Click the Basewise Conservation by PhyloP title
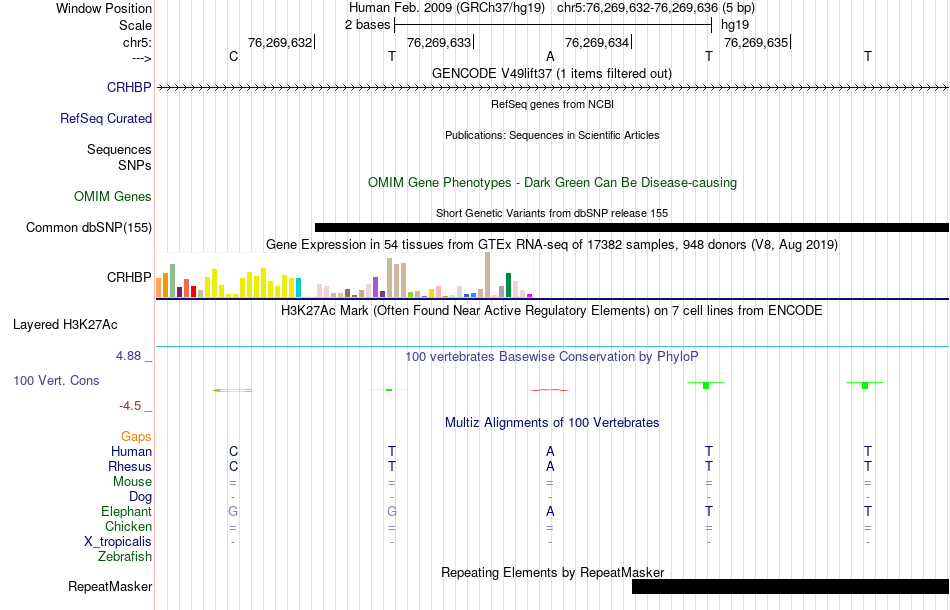The image size is (950, 610). pyautogui.click(x=551, y=356)
